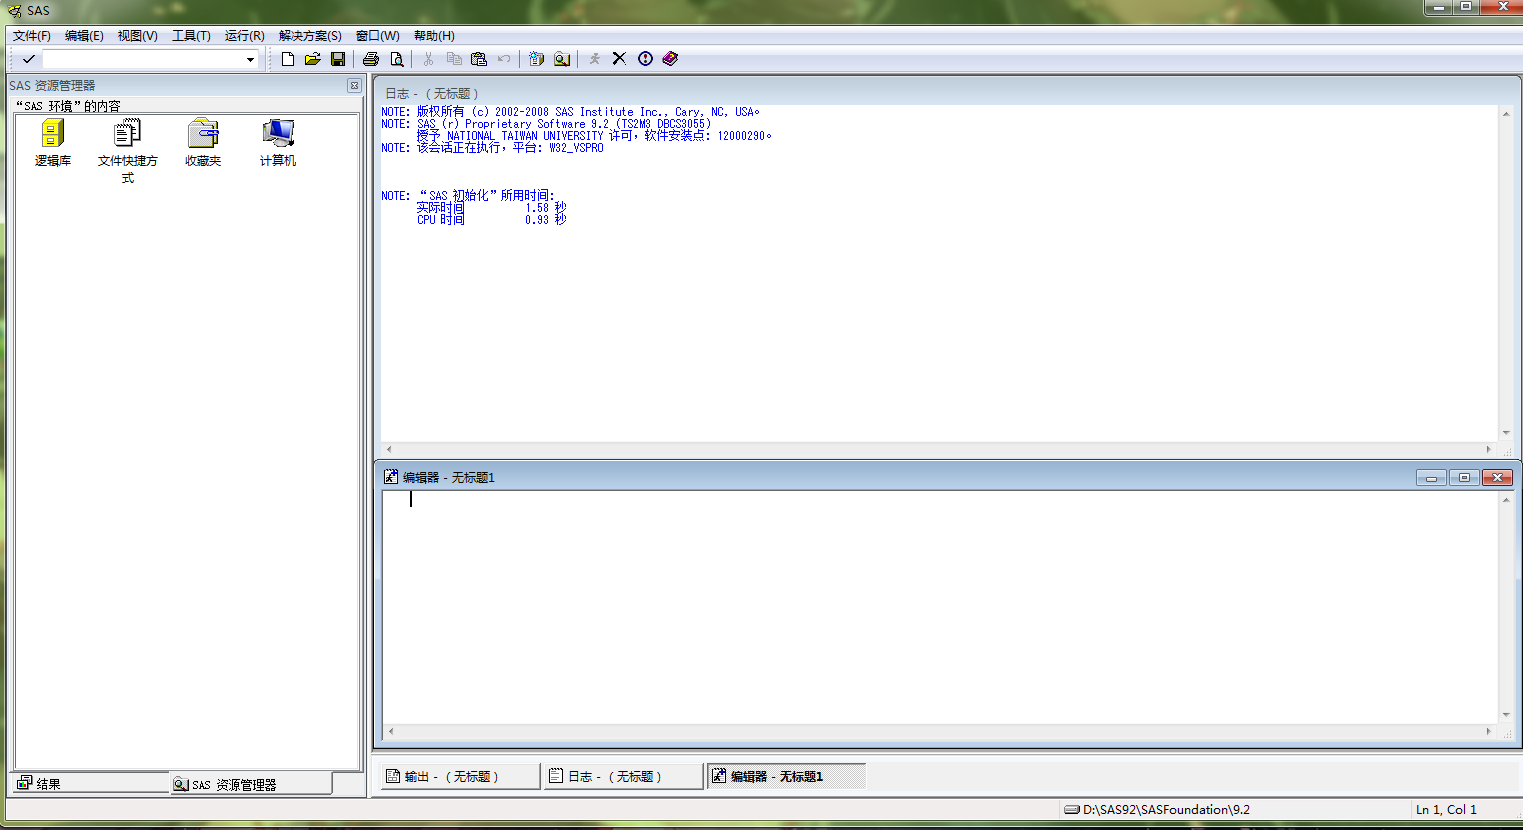Click the Ln 1, Col 1 status indicator
1523x830 pixels.
pyautogui.click(x=1446, y=810)
